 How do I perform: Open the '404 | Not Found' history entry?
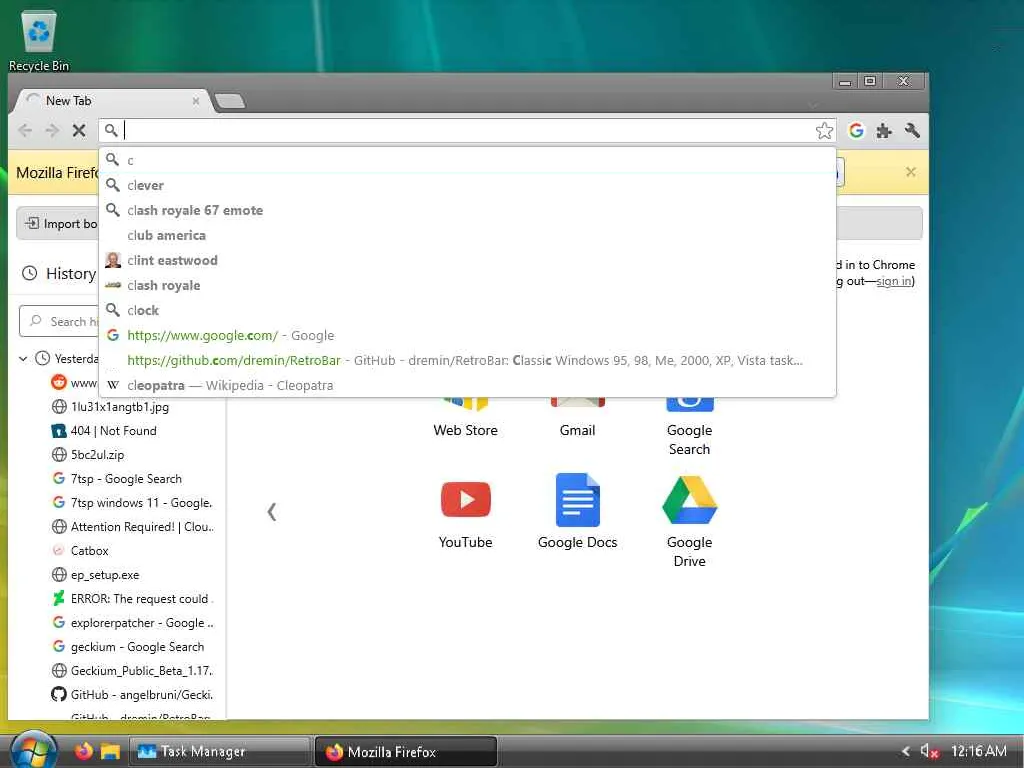pyautogui.click(x=104, y=431)
